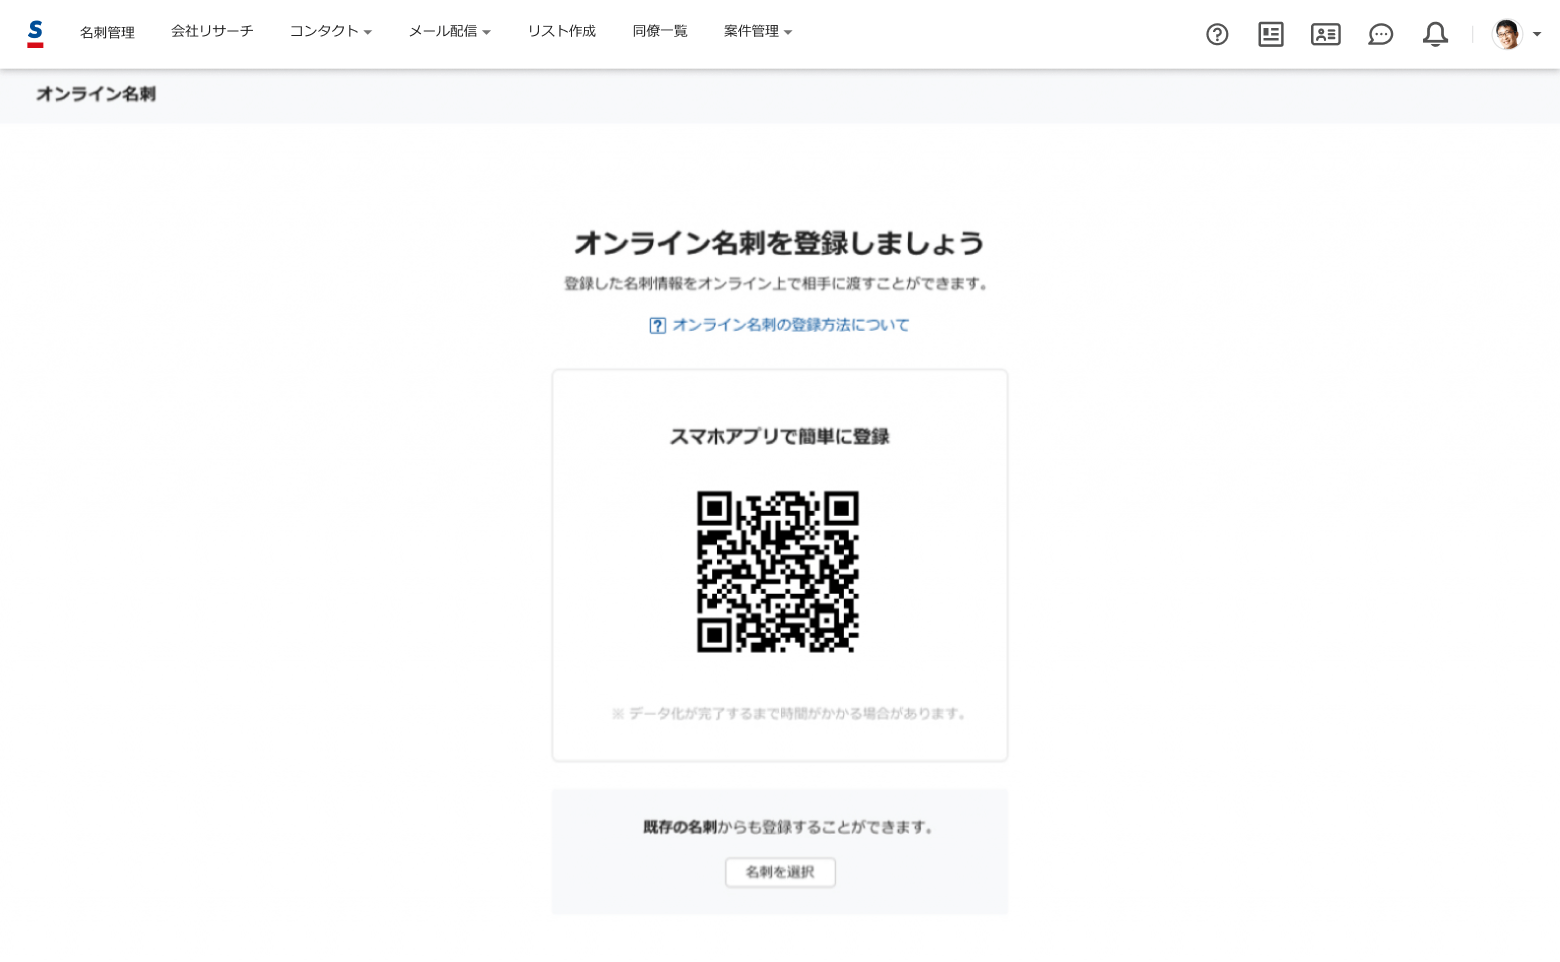
Task: Open the 同僚一覧 menu item
Action: 660,31
